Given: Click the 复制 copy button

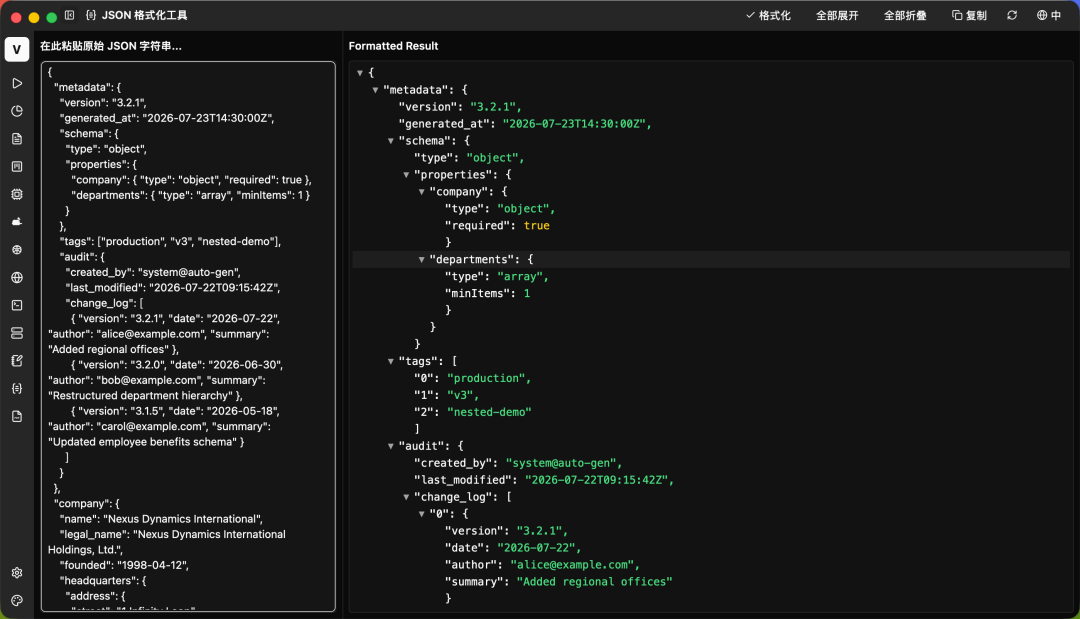Looking at the screenshot, I should pos(969,15).
